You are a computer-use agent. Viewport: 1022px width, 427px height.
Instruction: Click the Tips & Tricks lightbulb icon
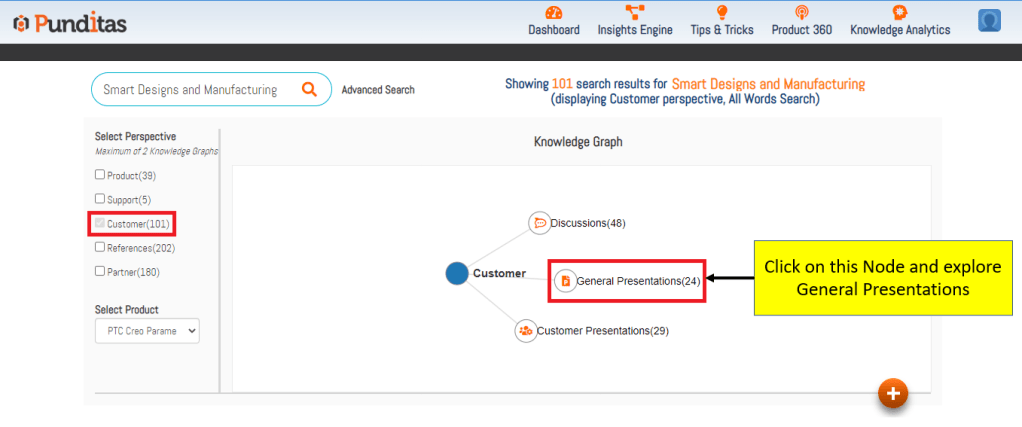(x=721, y=12)
